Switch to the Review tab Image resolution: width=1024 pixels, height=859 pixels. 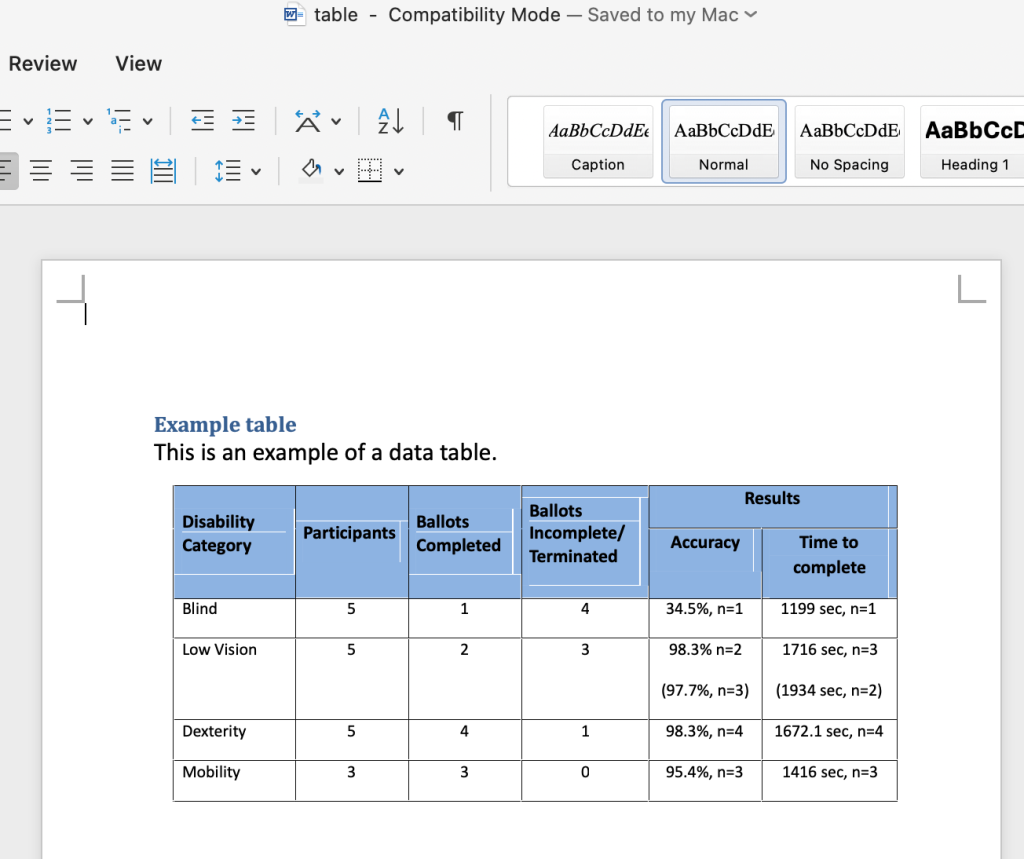pos(42,63)
